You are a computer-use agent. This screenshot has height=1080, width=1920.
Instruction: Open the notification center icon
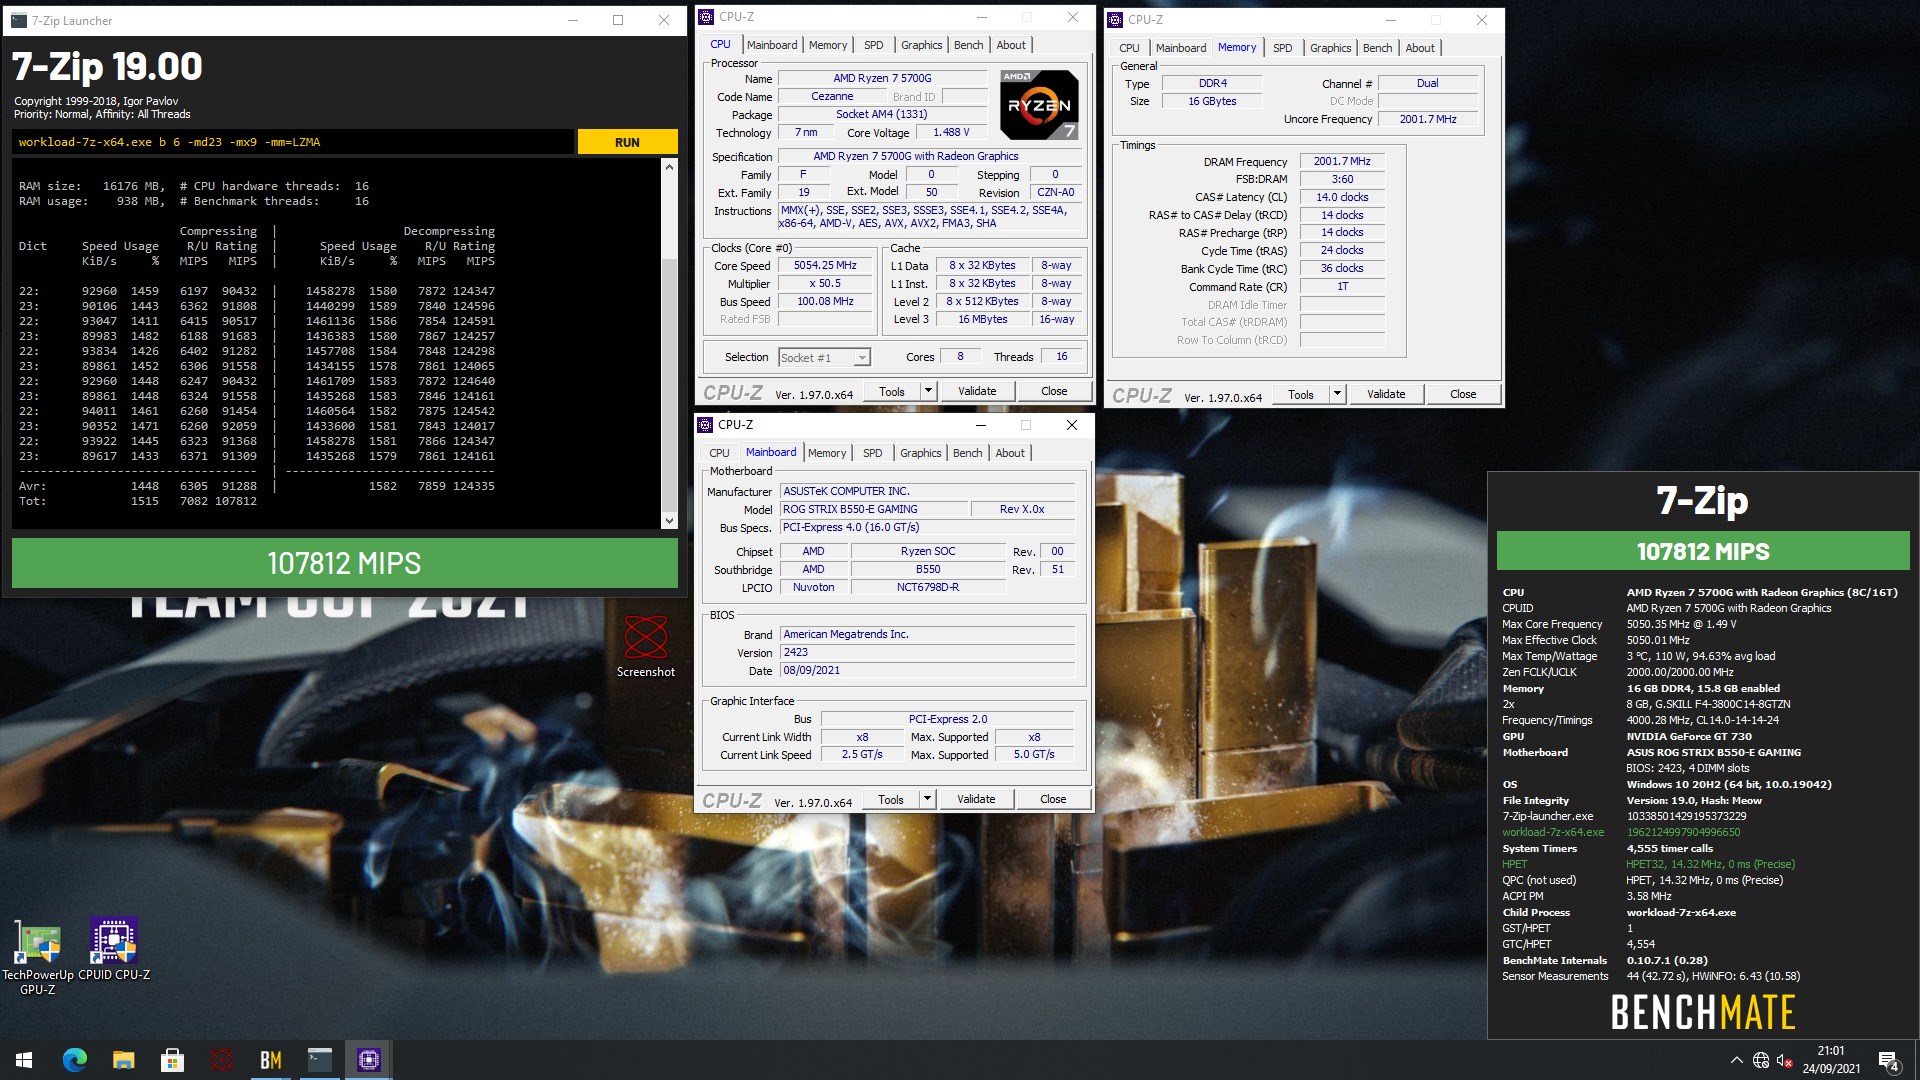[x=1888, y=1060]
